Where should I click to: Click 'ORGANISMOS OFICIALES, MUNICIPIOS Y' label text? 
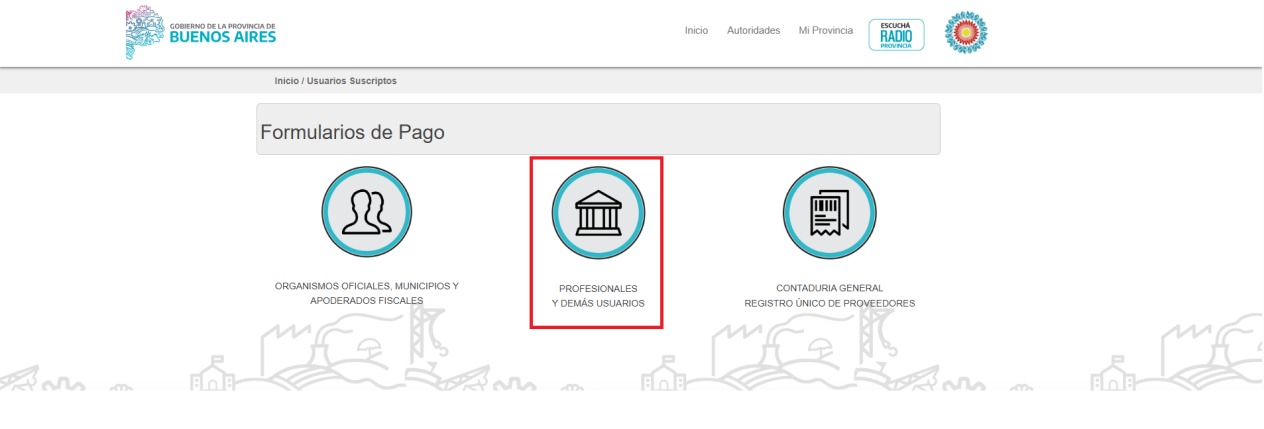pyautogui.click(x=366, y=286)
